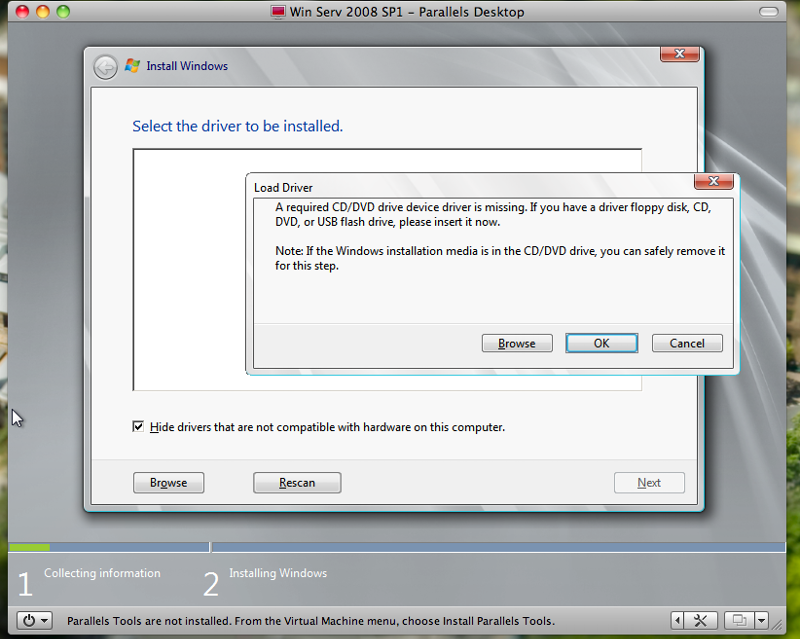800x639 pixels.
Task: Toggle the toolbar pill button in title bar
Action: click(x=768, y=12)
